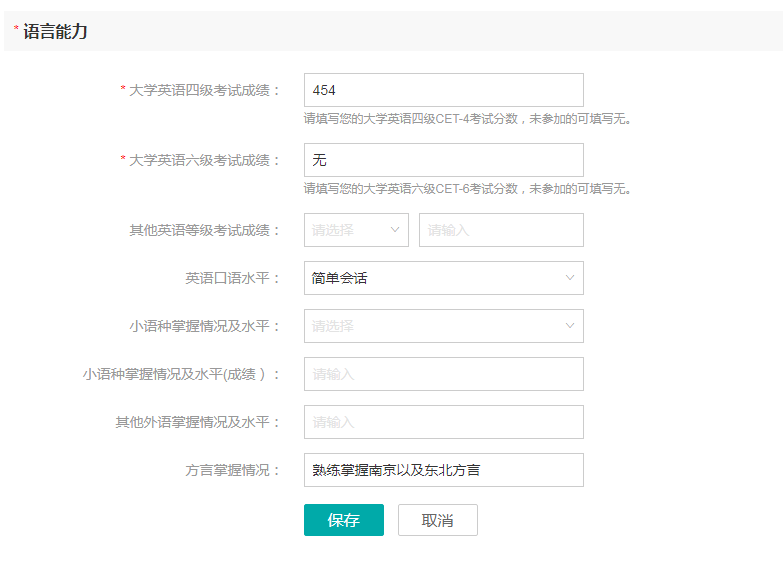The image size is (783, 580).
Task: Open the 小语种掌握情况及水平 dropdown
Action: pos(443,326)
